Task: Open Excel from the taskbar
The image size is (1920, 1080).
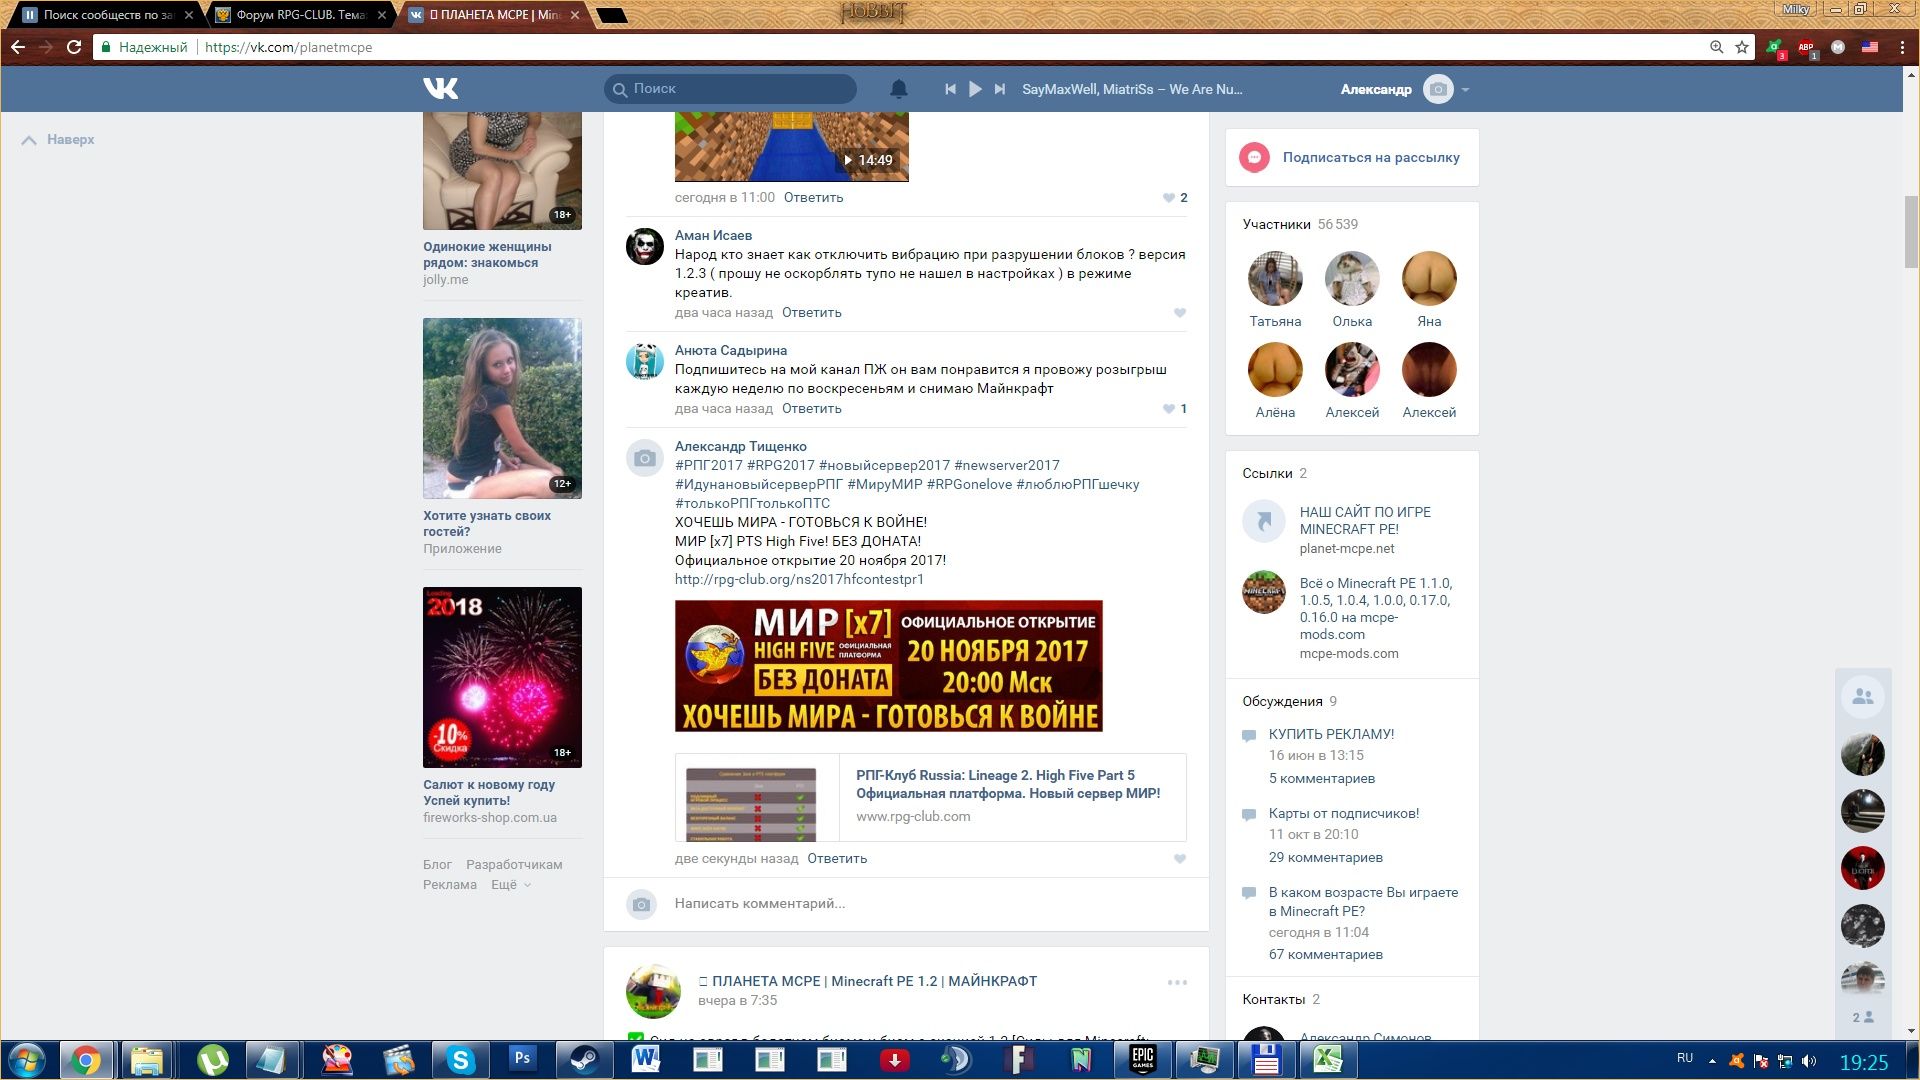Action: click(x=1328, y=1060)
